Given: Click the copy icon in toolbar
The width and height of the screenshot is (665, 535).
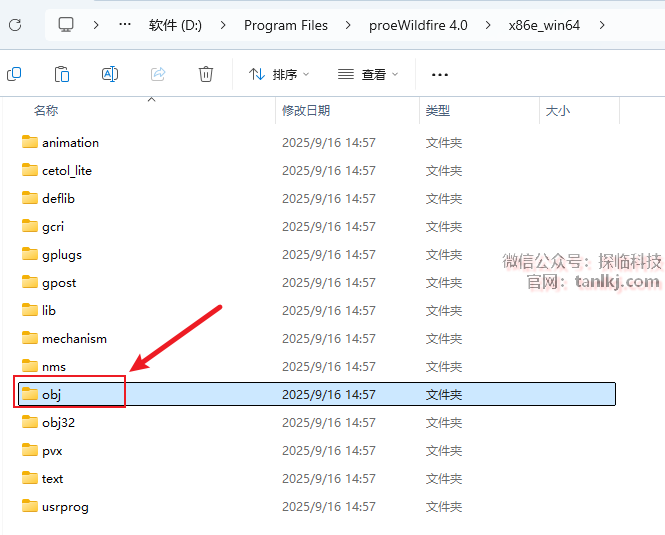Looking at the screenshot, I should (14, 74).
